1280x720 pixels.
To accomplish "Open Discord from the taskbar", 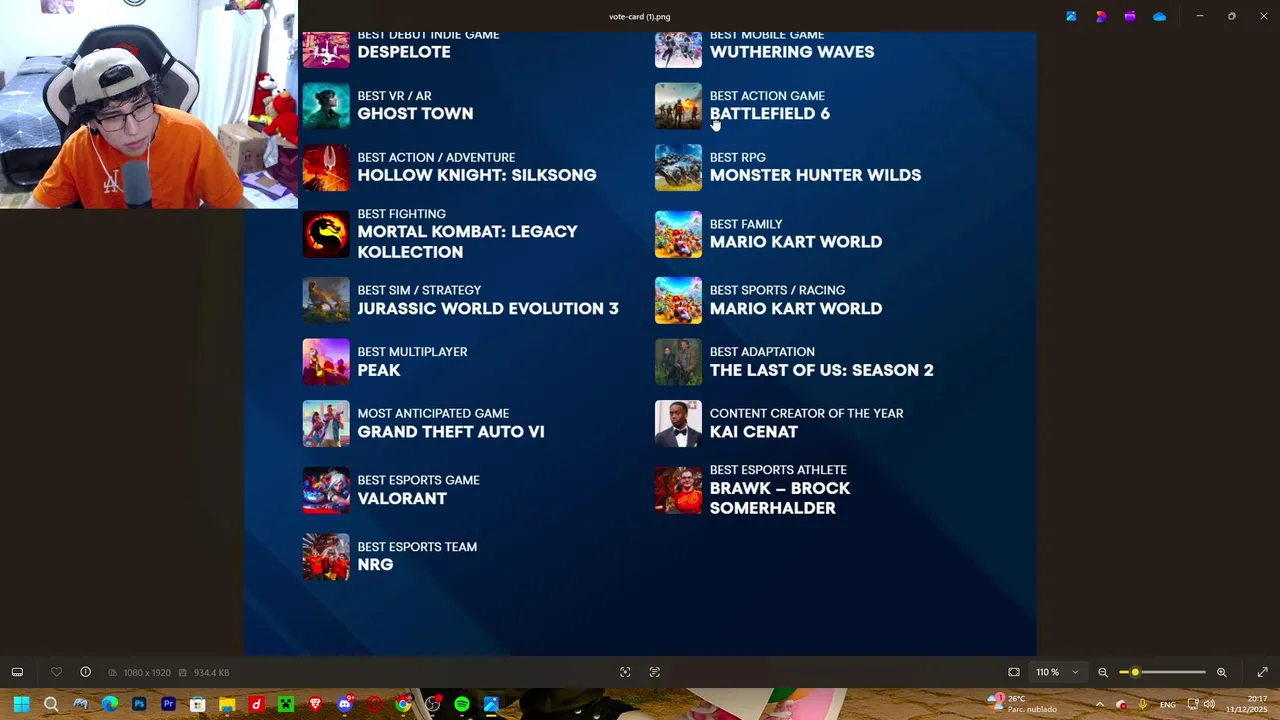I will [345, 704].
